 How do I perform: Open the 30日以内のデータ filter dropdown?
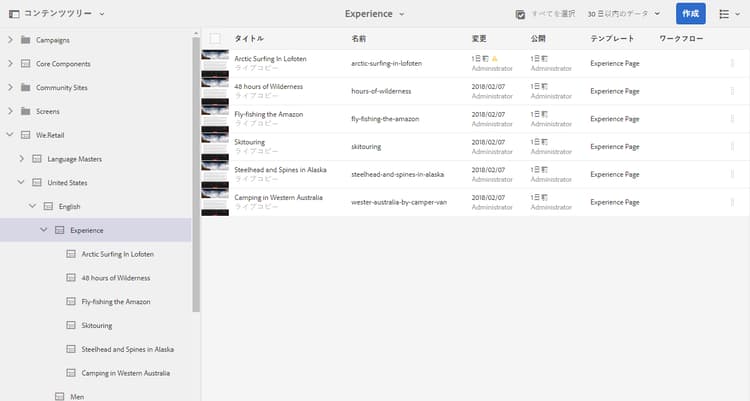(624, 14)
